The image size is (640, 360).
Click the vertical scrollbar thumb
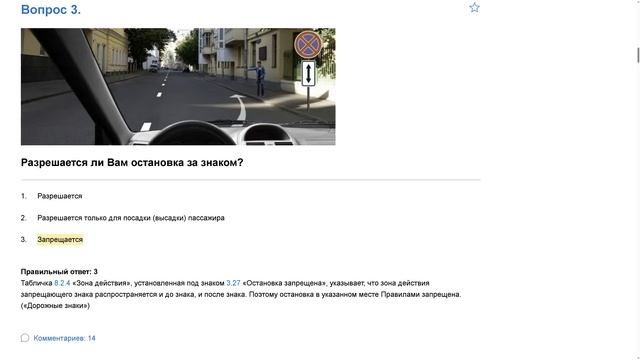pos(638,55)
